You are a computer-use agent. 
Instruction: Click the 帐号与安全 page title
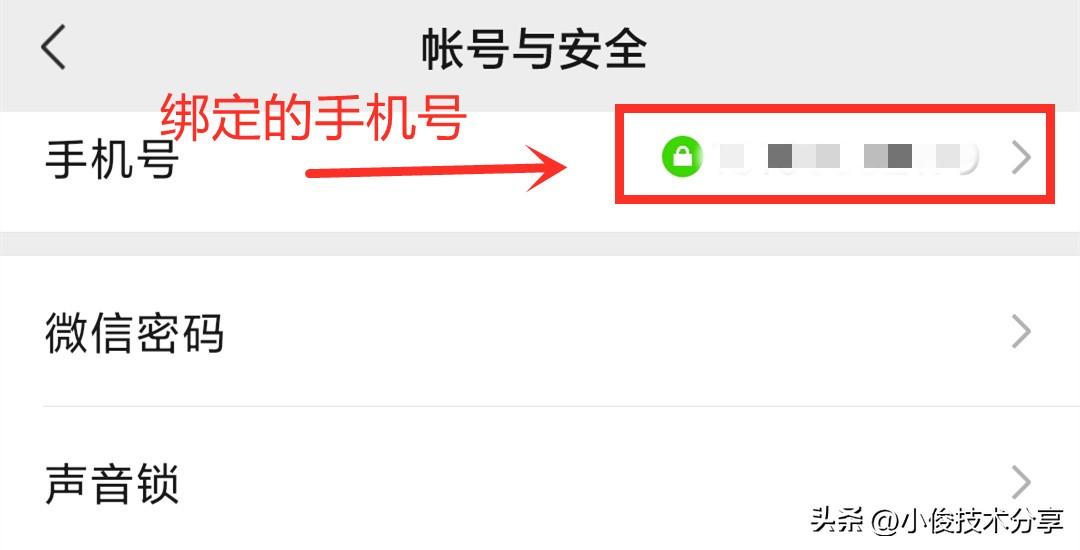[x=534, y=48]
